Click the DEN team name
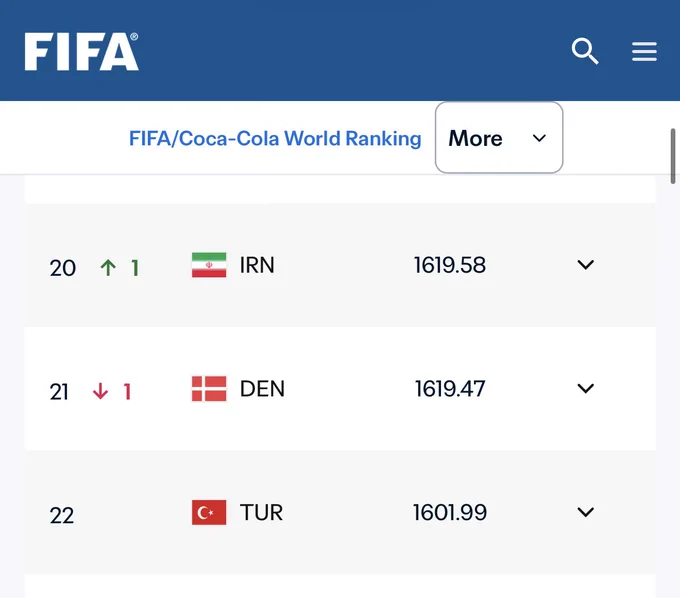 tap(262, 389)
